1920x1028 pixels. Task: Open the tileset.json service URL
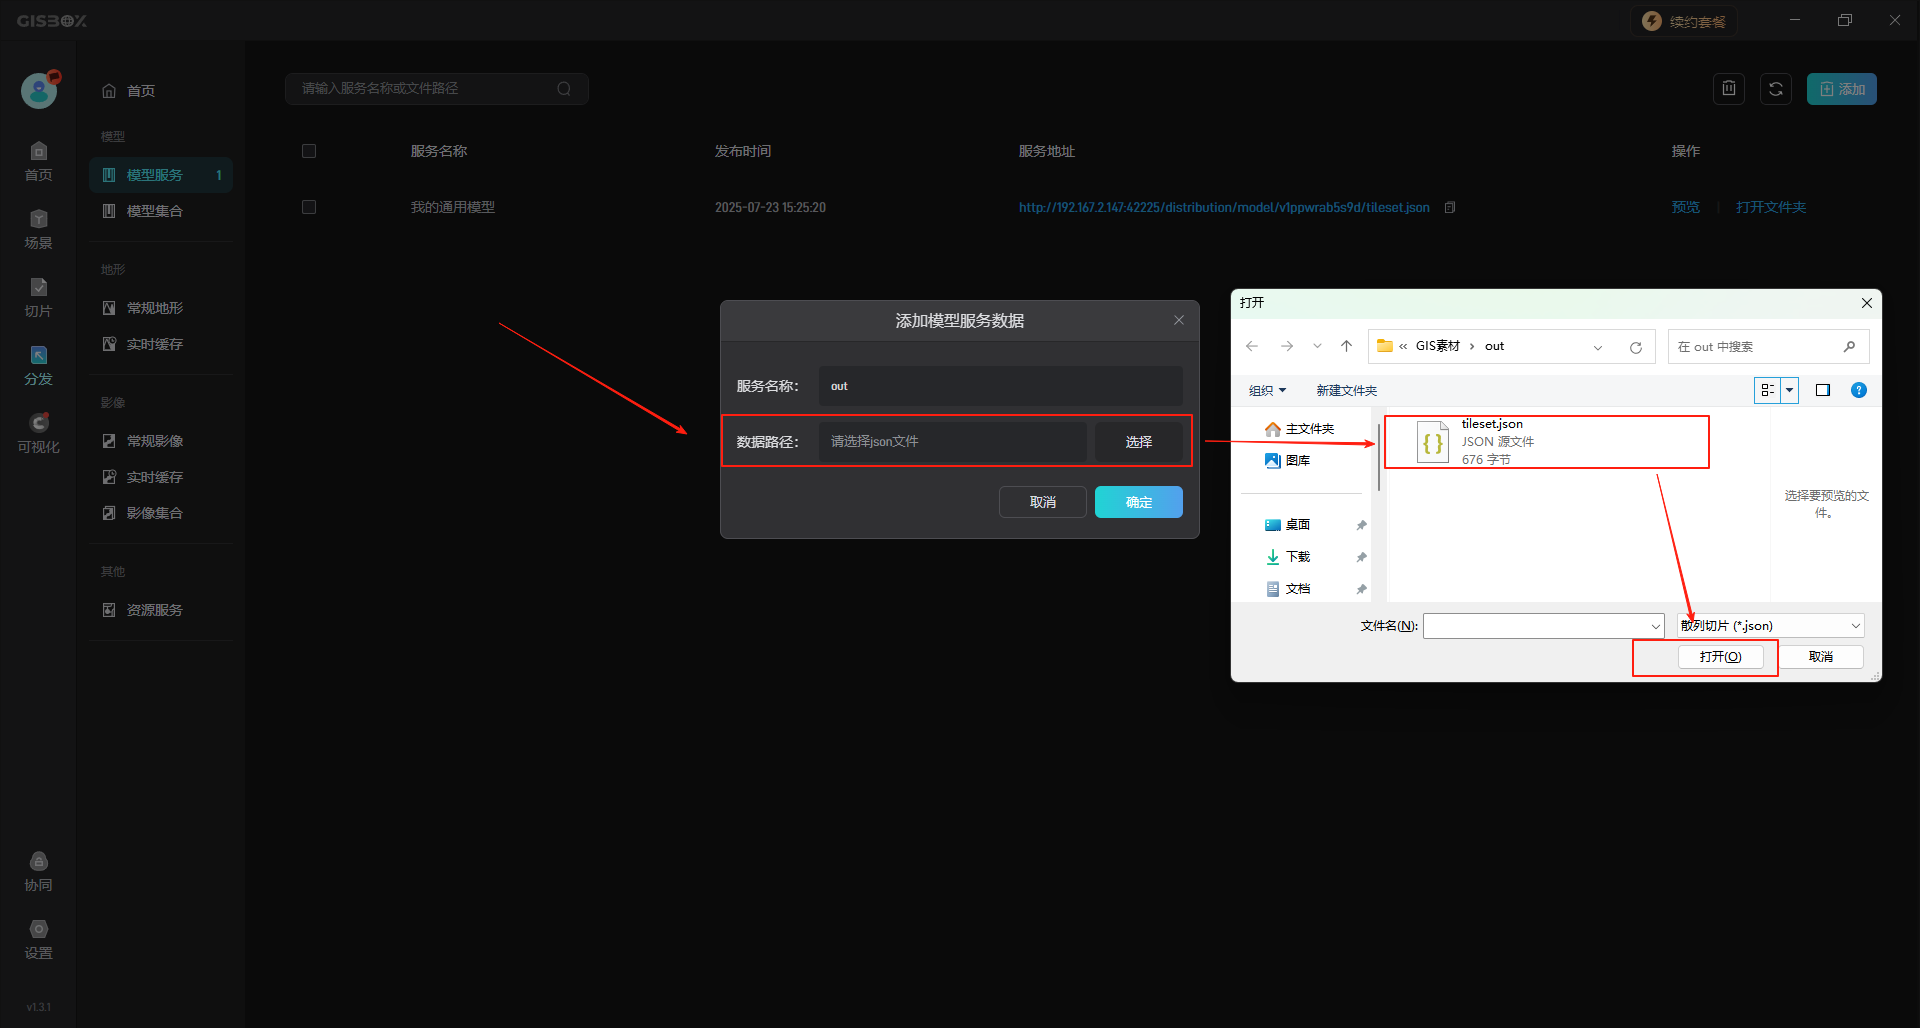click(x=1224, y=207)
